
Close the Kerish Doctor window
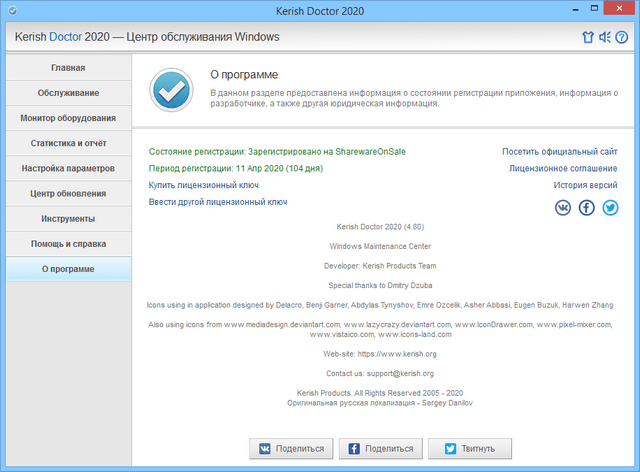point(619,8)
